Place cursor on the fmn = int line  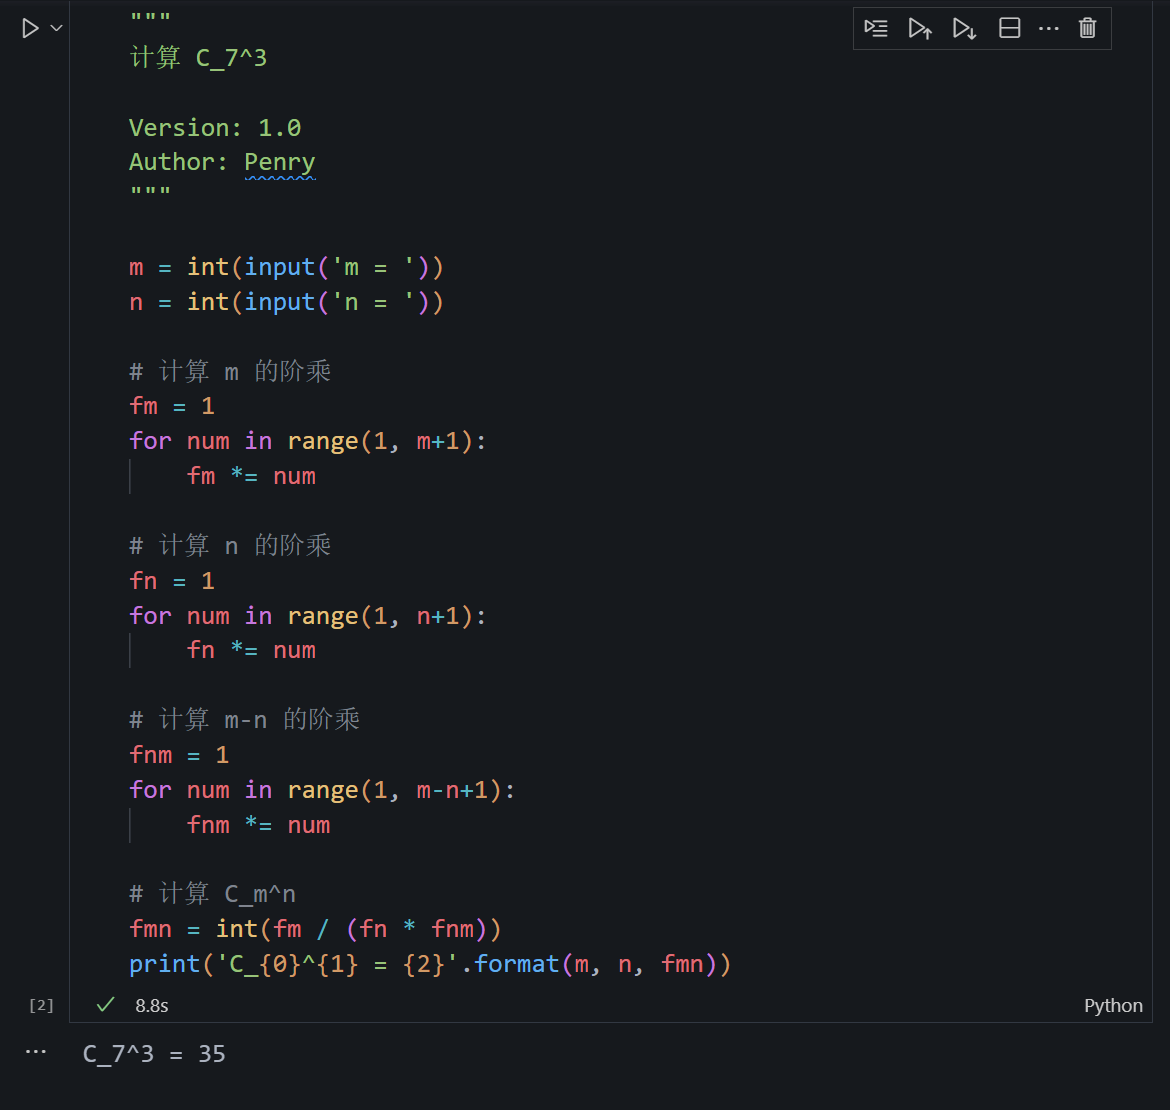pos(315,929)
